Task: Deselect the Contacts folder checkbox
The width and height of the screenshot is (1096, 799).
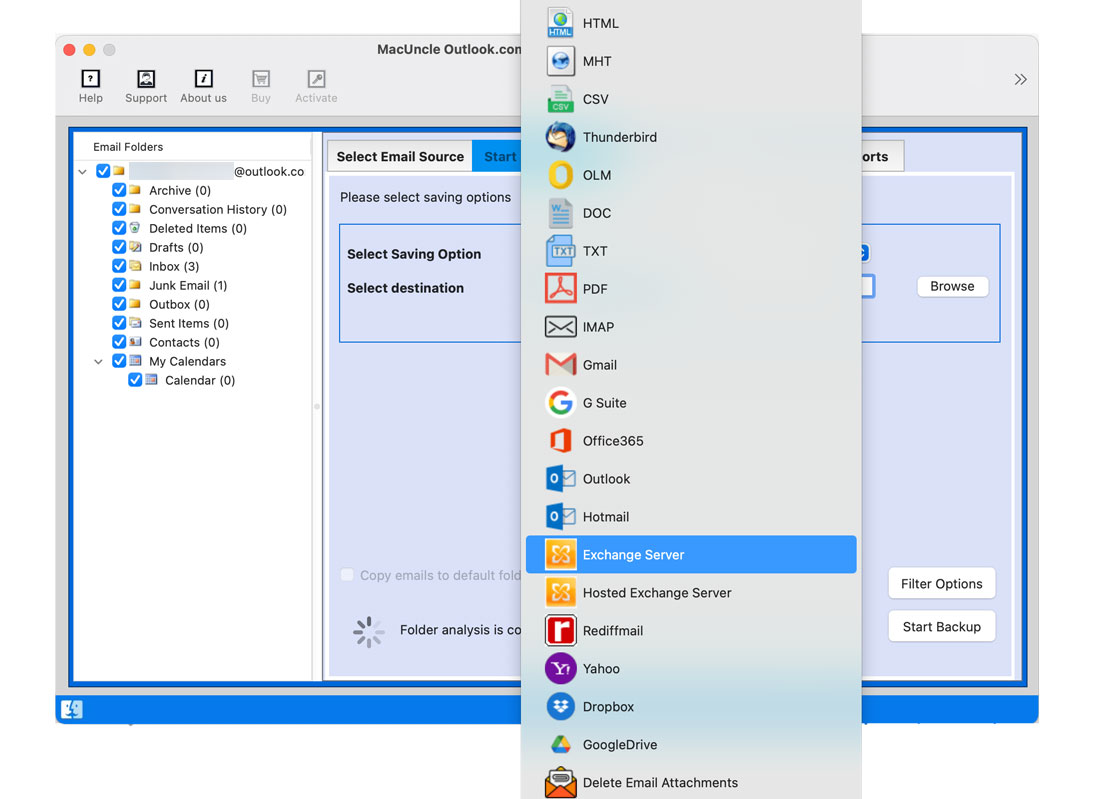Action: (x=118, y=342)
